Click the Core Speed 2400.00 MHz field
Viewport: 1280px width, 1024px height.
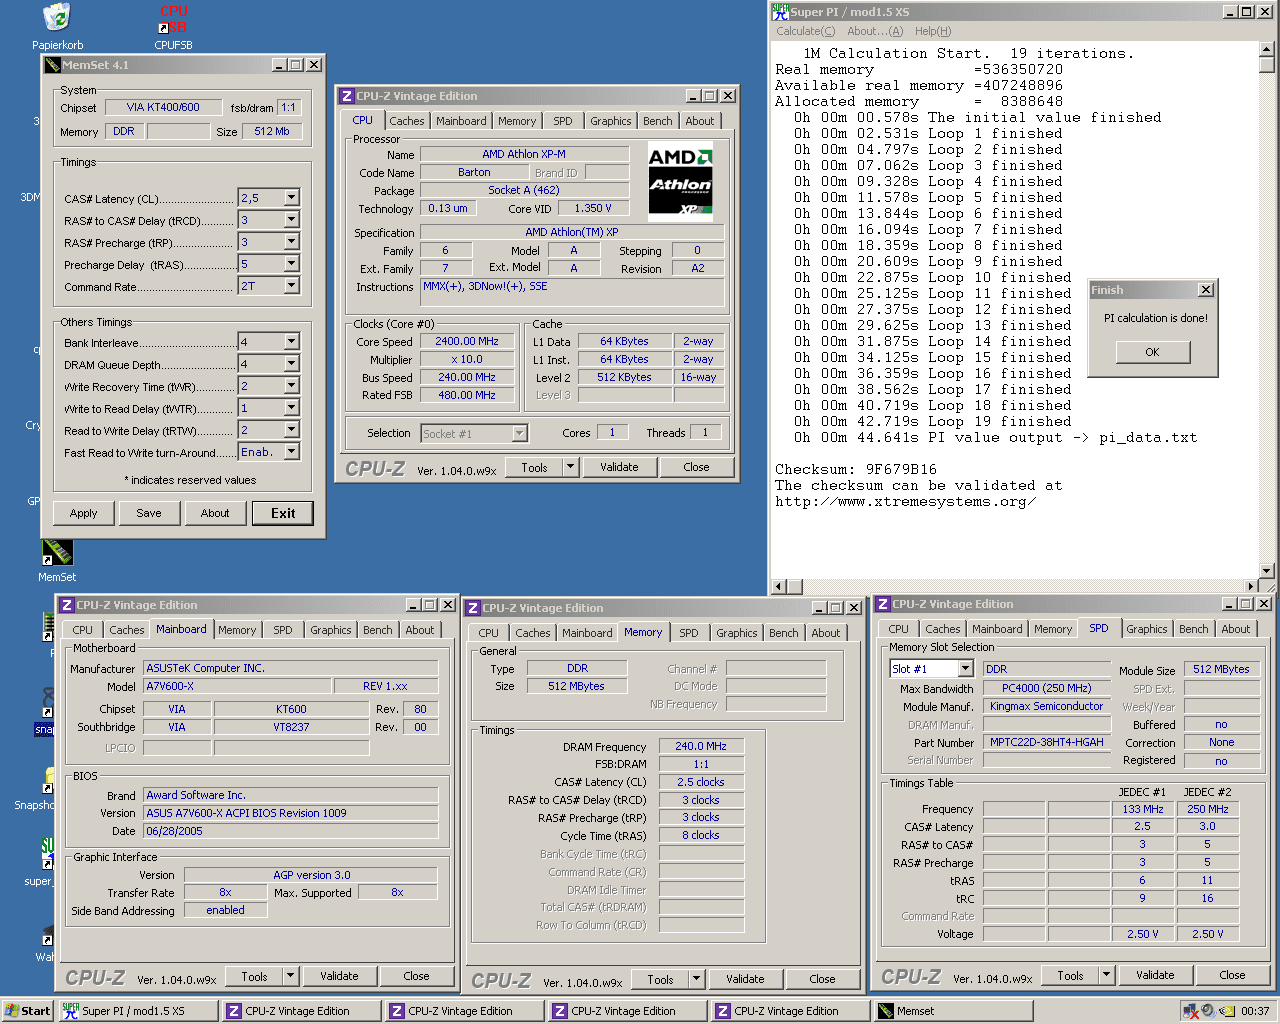click(x=467, y=341)
